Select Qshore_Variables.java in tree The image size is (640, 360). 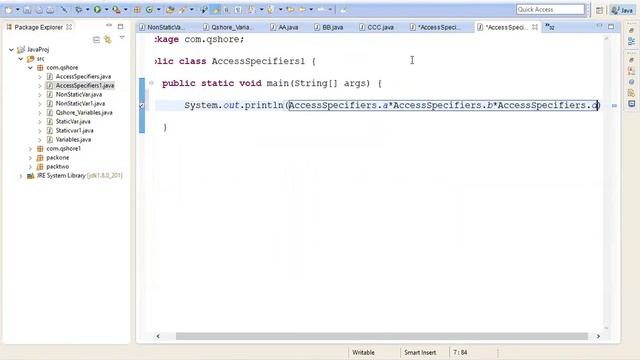[x=84, y=113]
